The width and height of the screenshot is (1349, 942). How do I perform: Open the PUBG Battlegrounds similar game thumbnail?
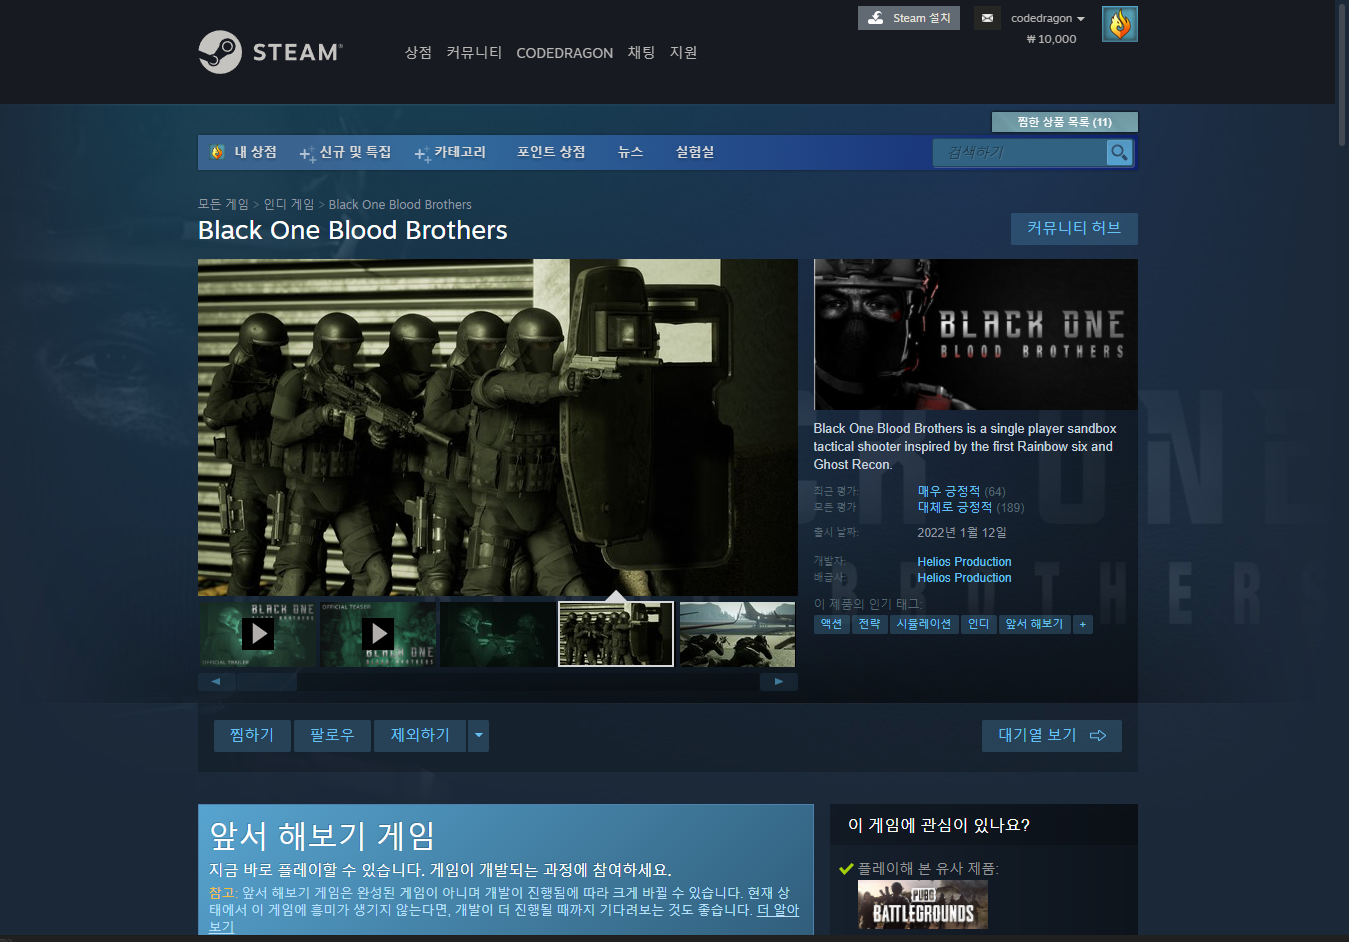pyautogui.click(x=923, y=904)
